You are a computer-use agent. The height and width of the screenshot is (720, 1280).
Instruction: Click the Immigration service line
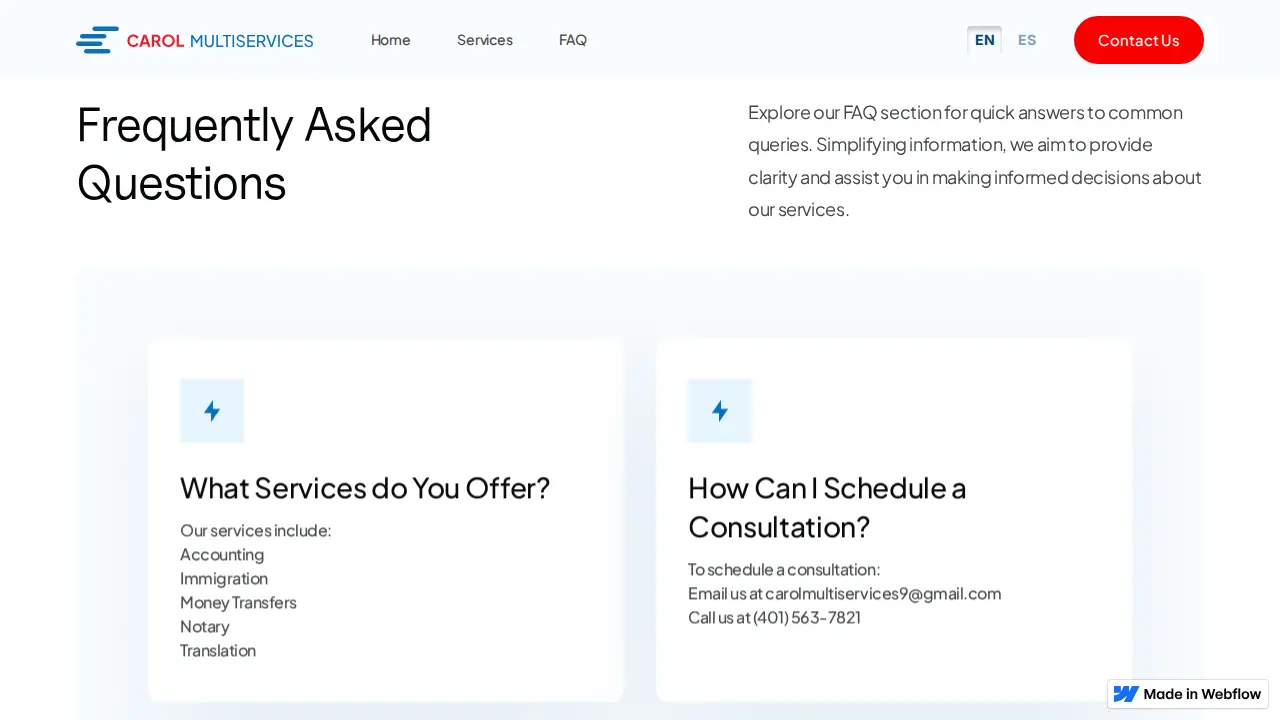(x=224, y=578)
